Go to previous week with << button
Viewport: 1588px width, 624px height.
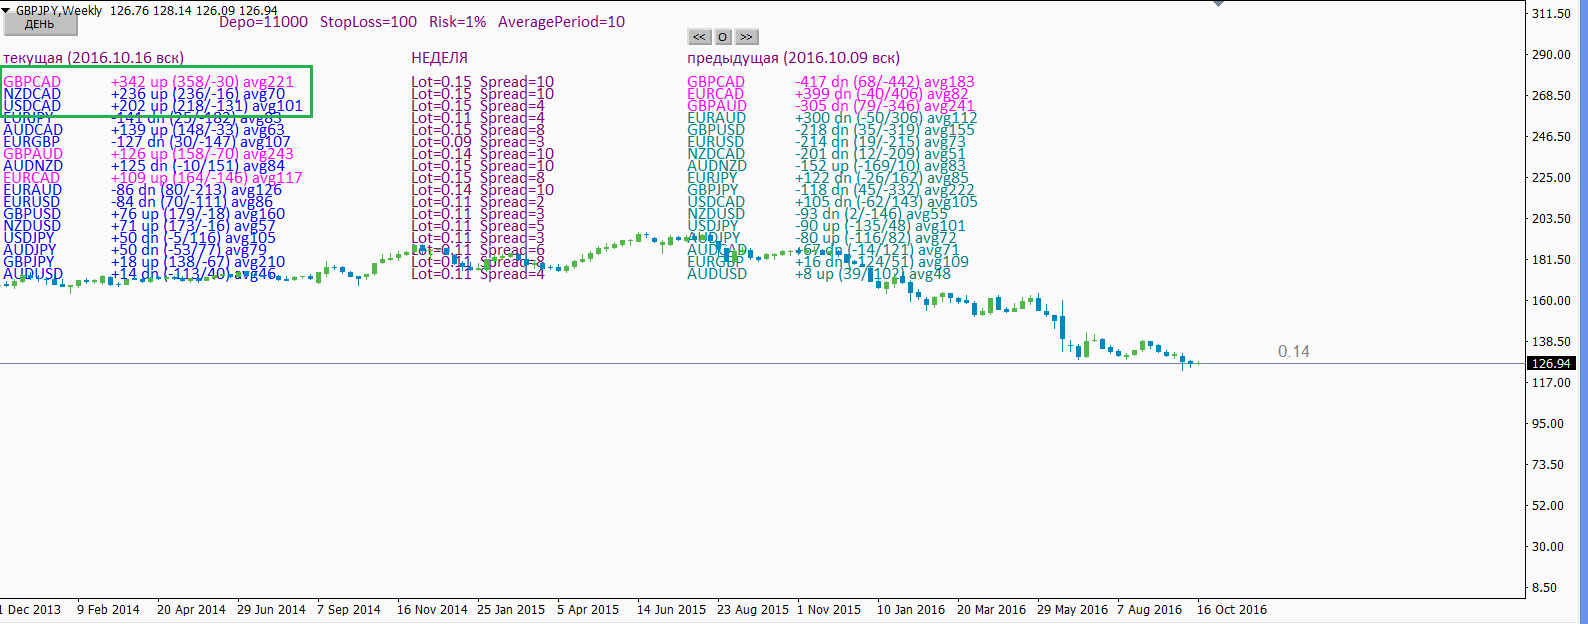699,37
